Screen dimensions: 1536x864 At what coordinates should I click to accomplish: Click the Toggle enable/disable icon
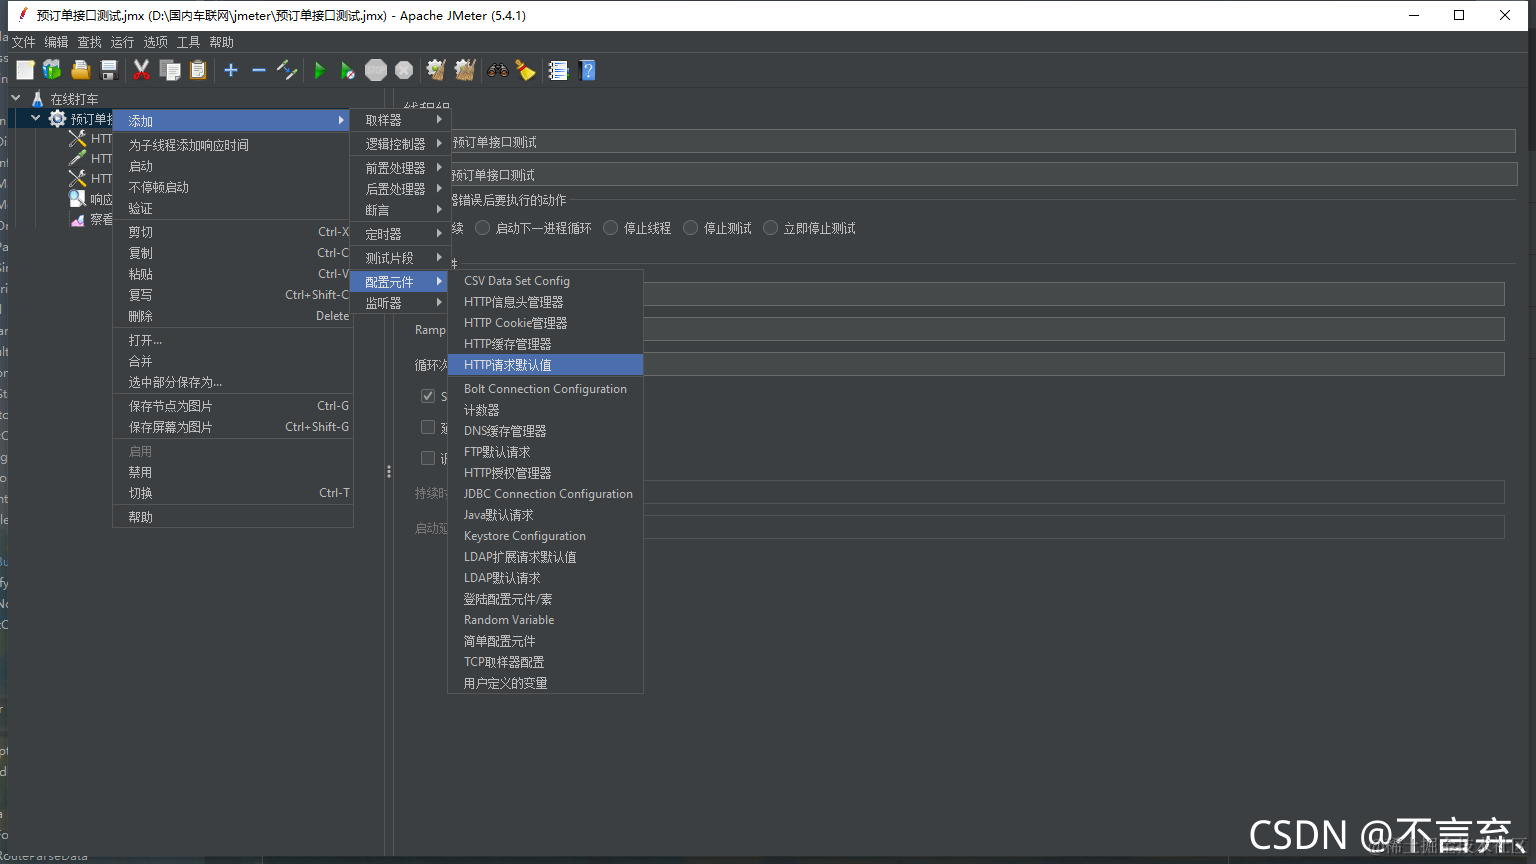point(287,70)
